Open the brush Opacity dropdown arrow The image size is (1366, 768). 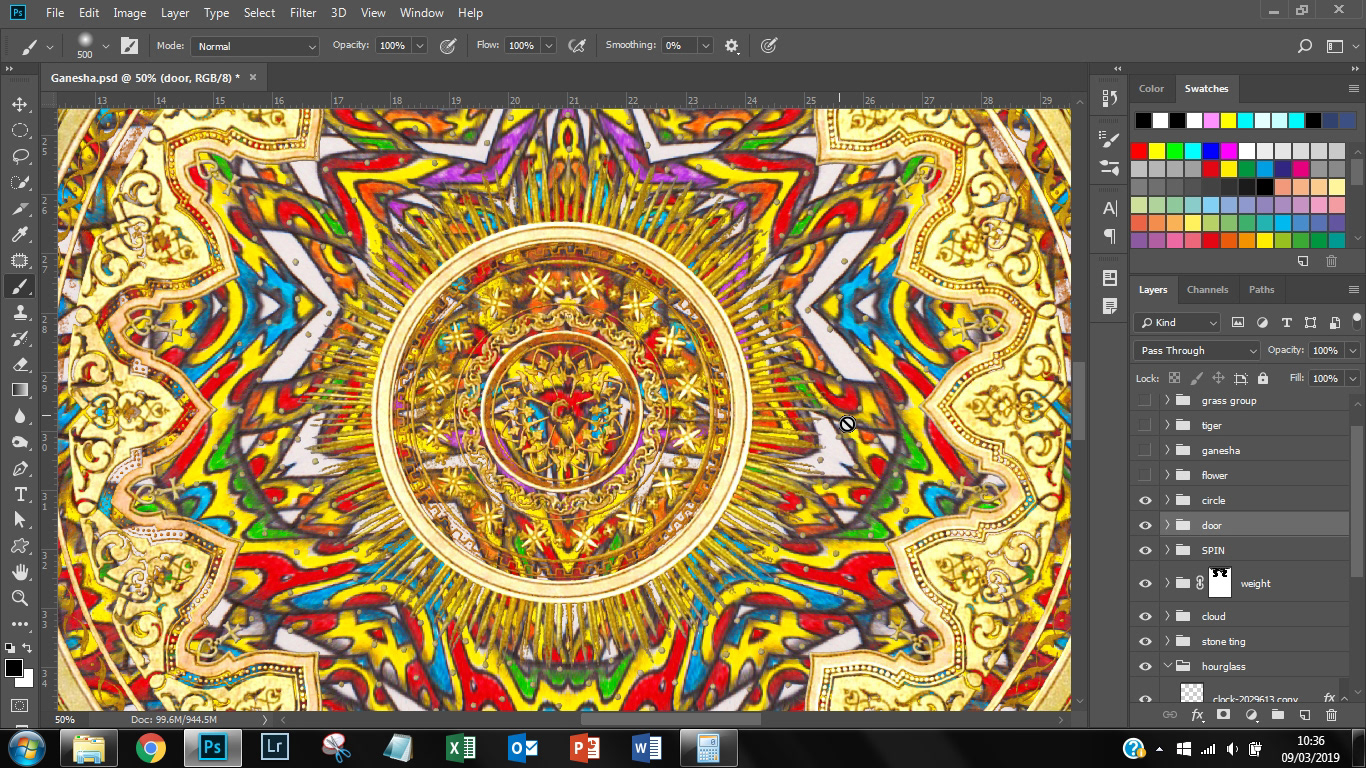(x=419, y=46)
